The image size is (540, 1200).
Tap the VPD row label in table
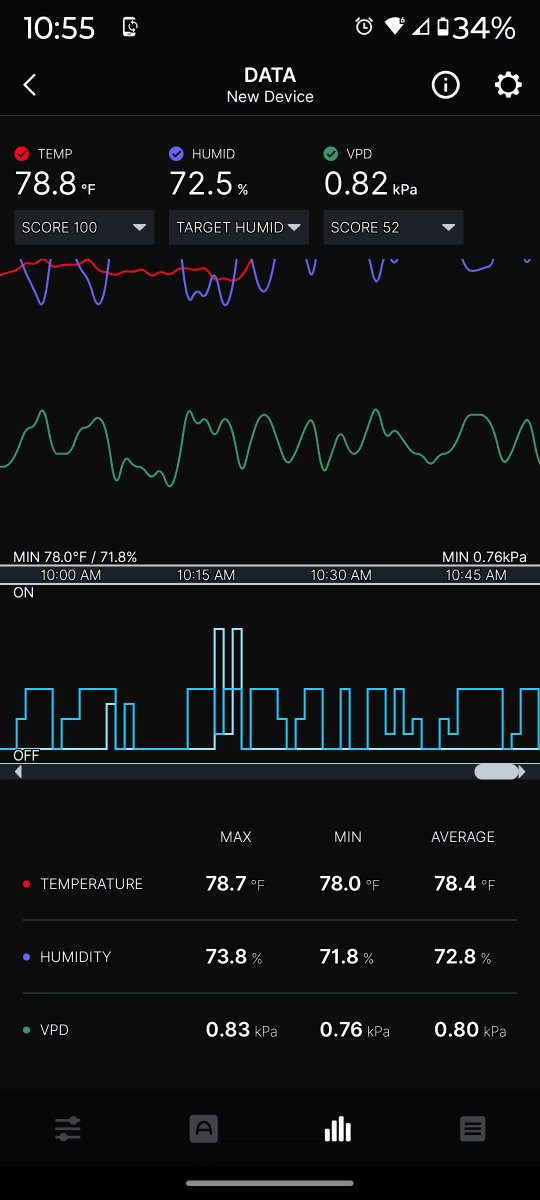point(54,1030)
